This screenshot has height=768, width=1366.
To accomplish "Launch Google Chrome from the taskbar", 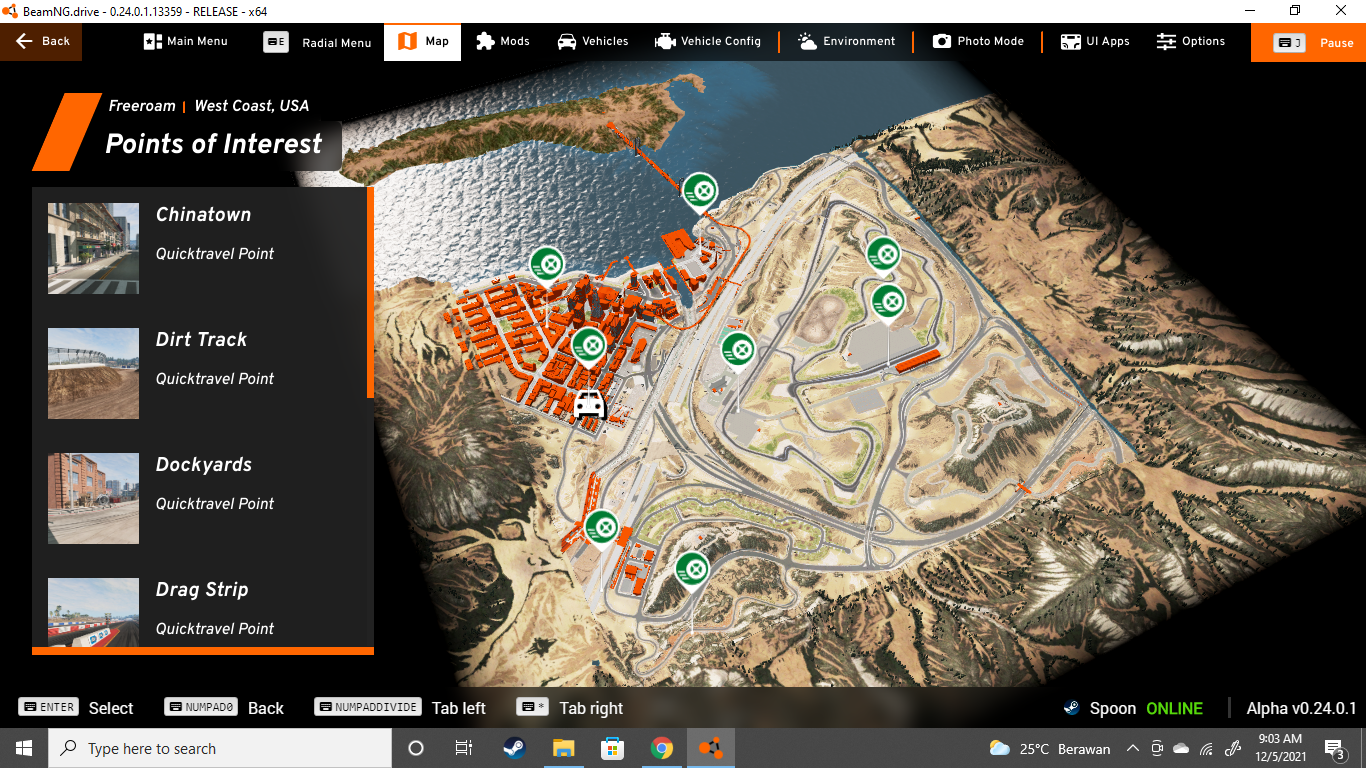I will point(661,748).
